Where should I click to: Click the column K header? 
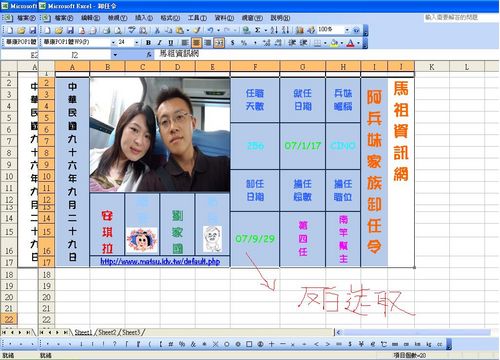[x=432, y=67]
